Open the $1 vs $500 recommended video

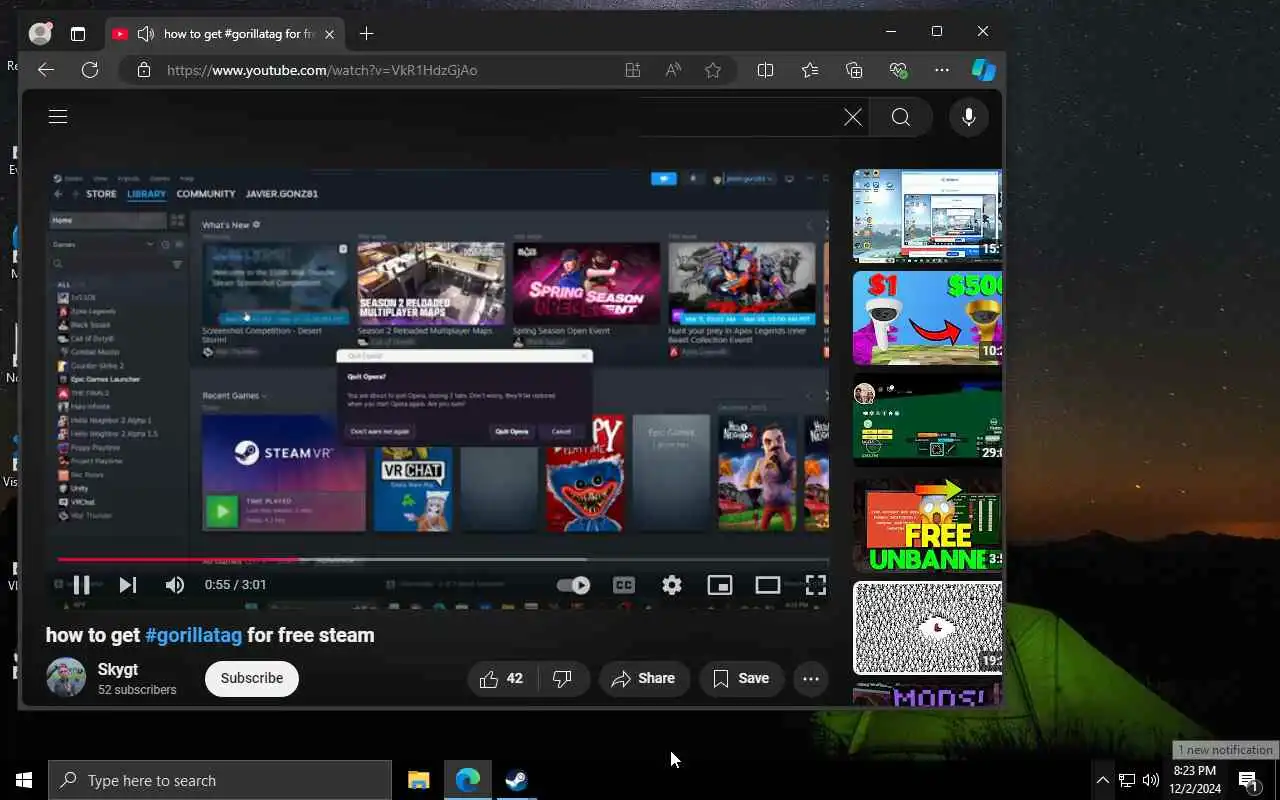pos(927,318)
